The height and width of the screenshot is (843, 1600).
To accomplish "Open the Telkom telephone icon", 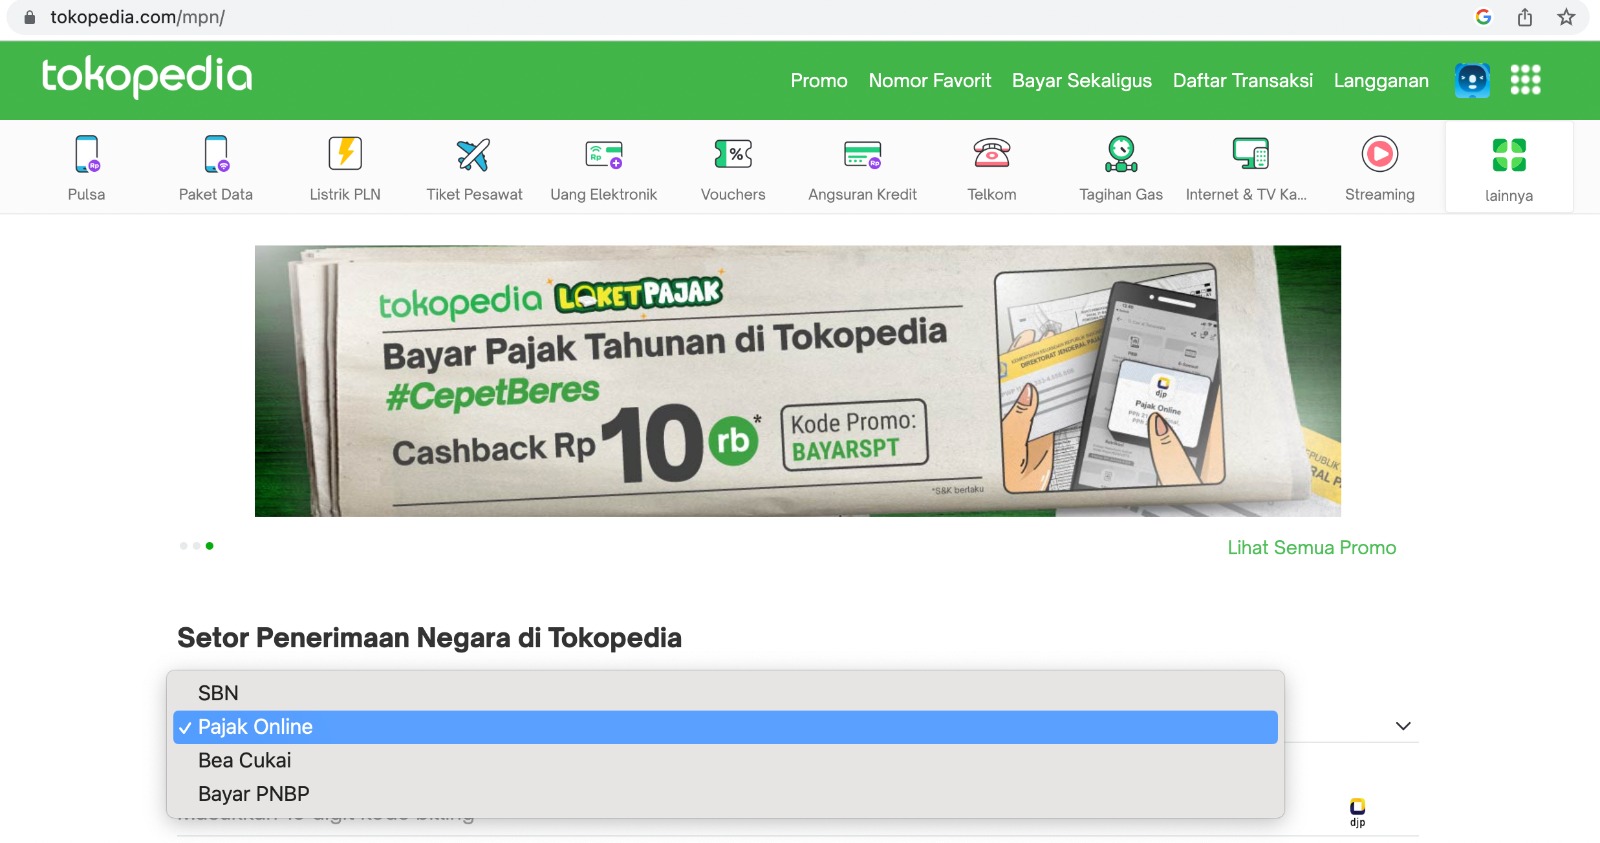I will pyautogui.click(x=992, y=154).
